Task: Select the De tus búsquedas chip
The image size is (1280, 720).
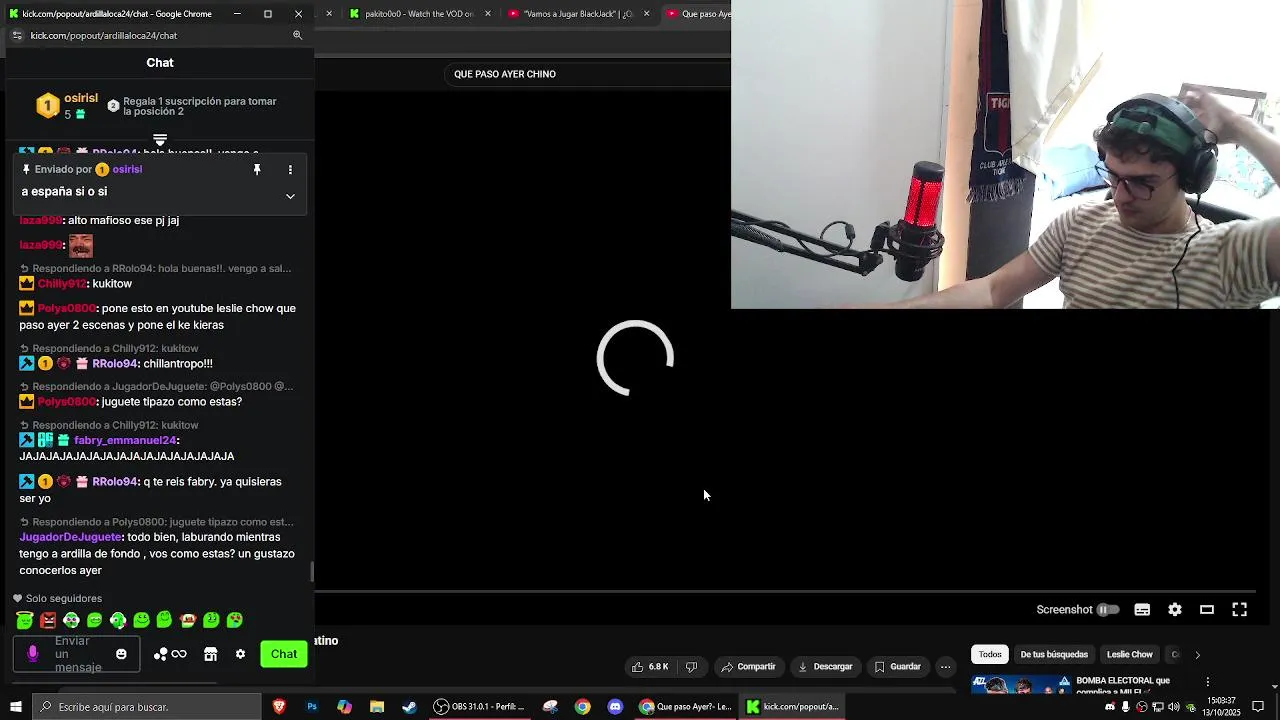Action: pyautogui.click(x=1054, y=655)
